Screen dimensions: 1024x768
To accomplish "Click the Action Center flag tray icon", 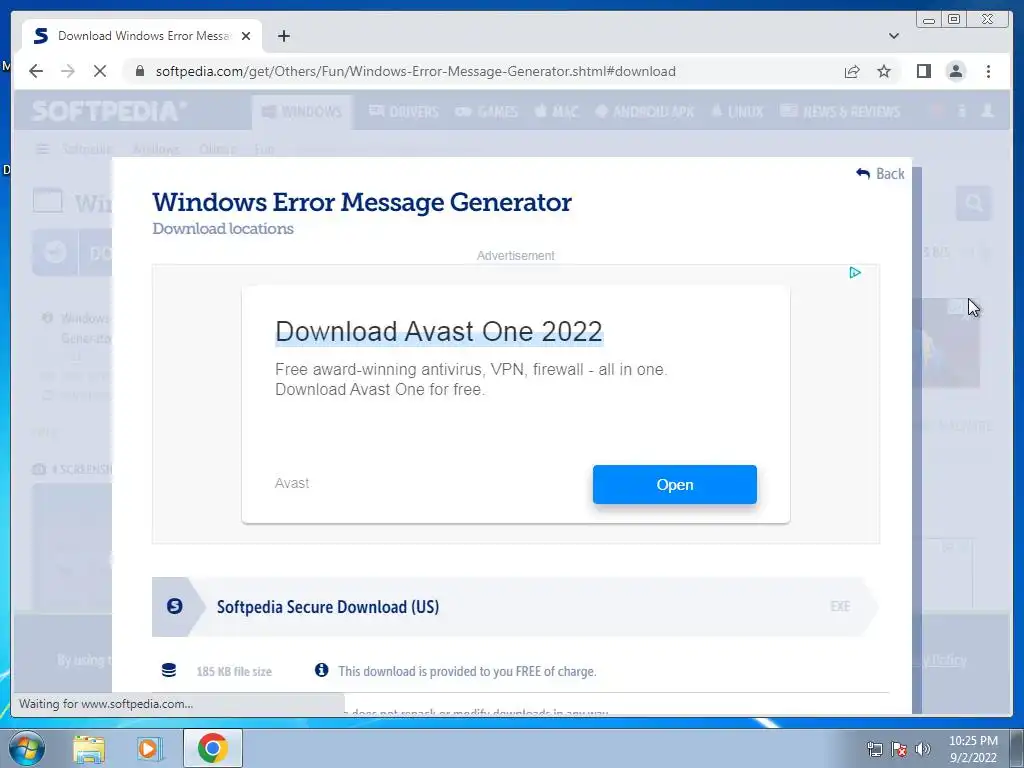I will click(x=899, y=749).
